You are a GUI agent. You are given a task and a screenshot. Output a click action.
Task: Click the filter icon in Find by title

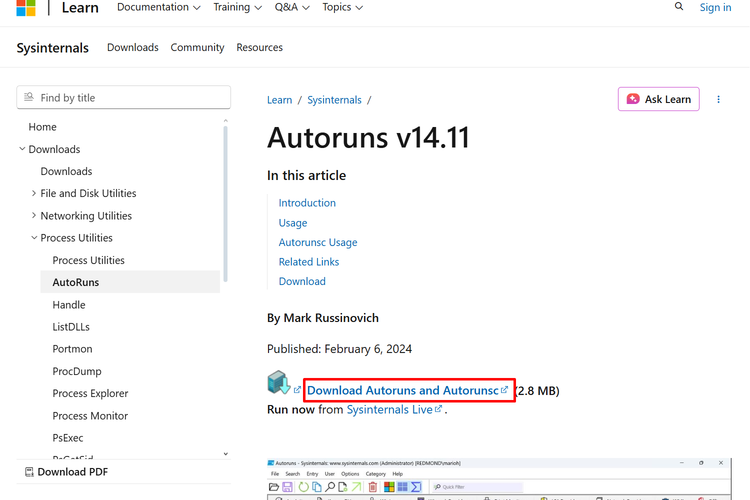[29, 98]
